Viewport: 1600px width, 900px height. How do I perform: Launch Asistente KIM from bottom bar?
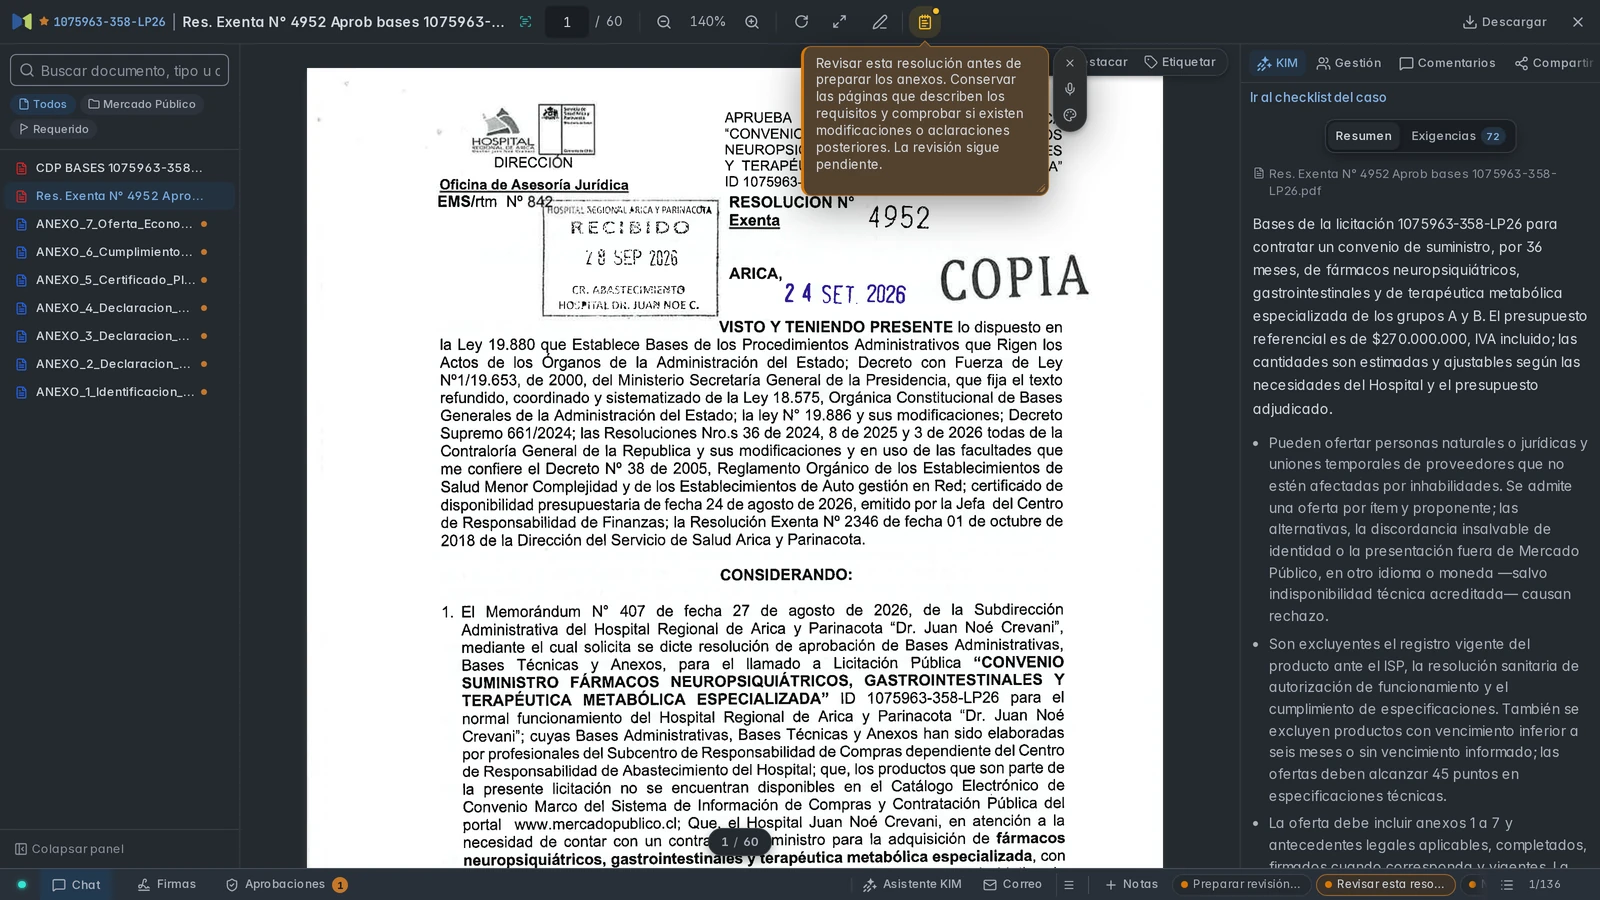(x=912, y=884)
